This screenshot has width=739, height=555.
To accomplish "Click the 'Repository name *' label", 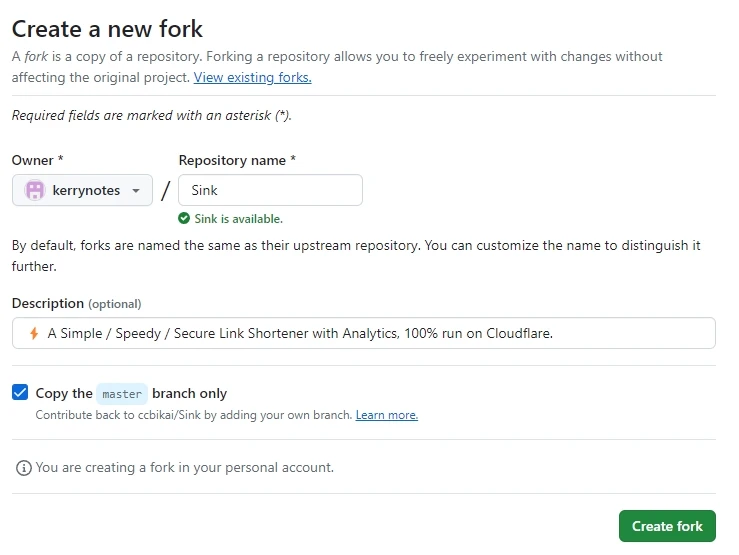I will [x=237, y=160].
